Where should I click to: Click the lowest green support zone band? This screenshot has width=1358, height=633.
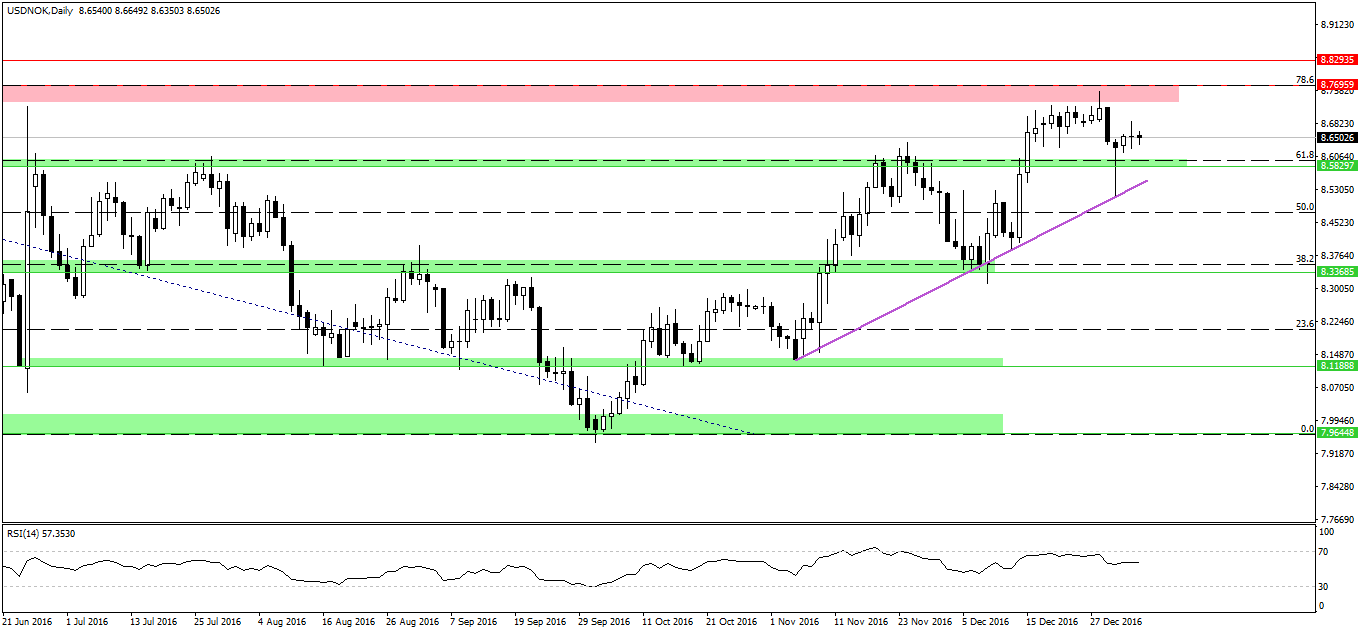[x=500, y=423]
